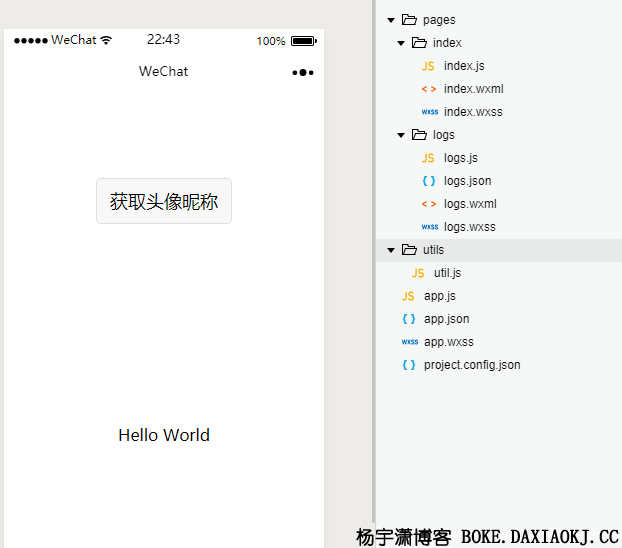The height and width of the screenshot is (548, 622).
Task: Click the braces icon beside logs.json
Action: tap(429, 181)
